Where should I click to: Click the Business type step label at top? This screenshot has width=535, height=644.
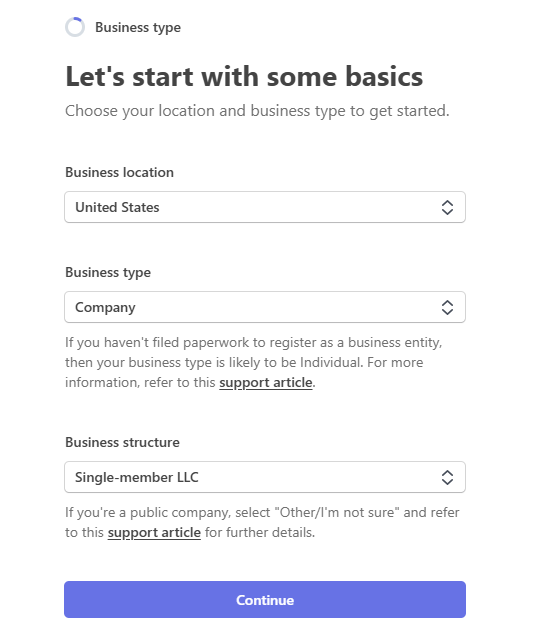coord(138,28)
